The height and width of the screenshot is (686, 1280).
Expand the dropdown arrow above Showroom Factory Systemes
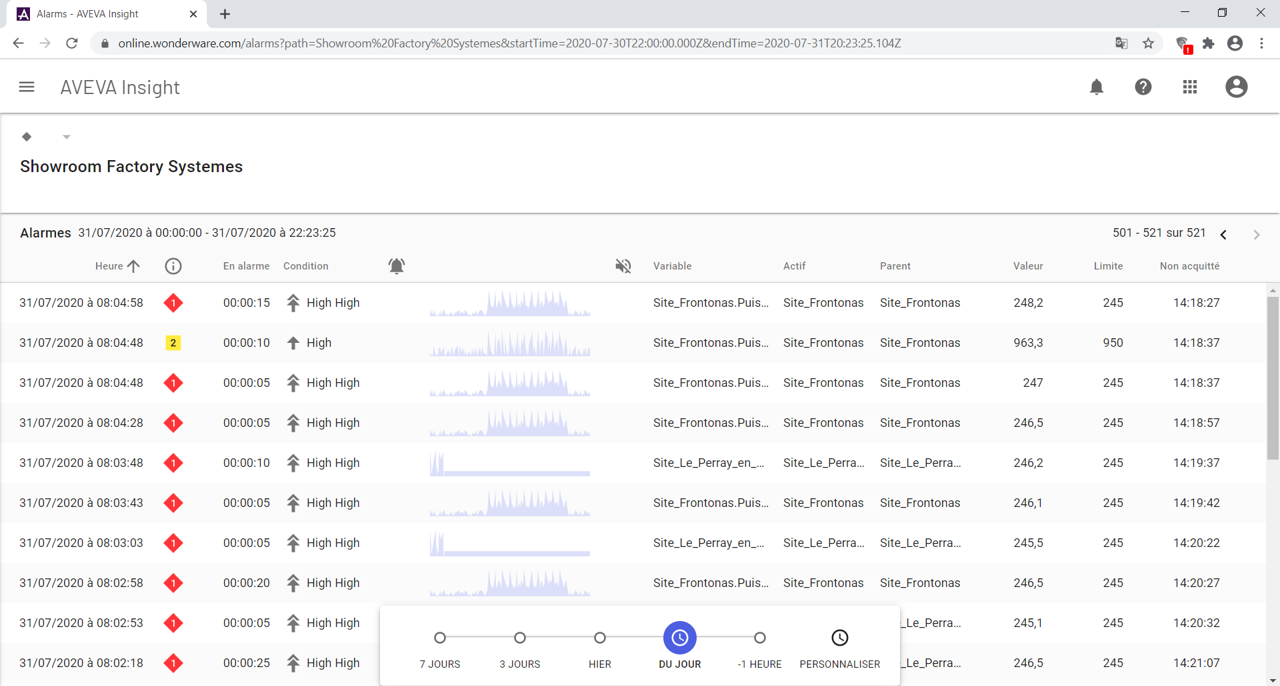click(x=66, y=137)
